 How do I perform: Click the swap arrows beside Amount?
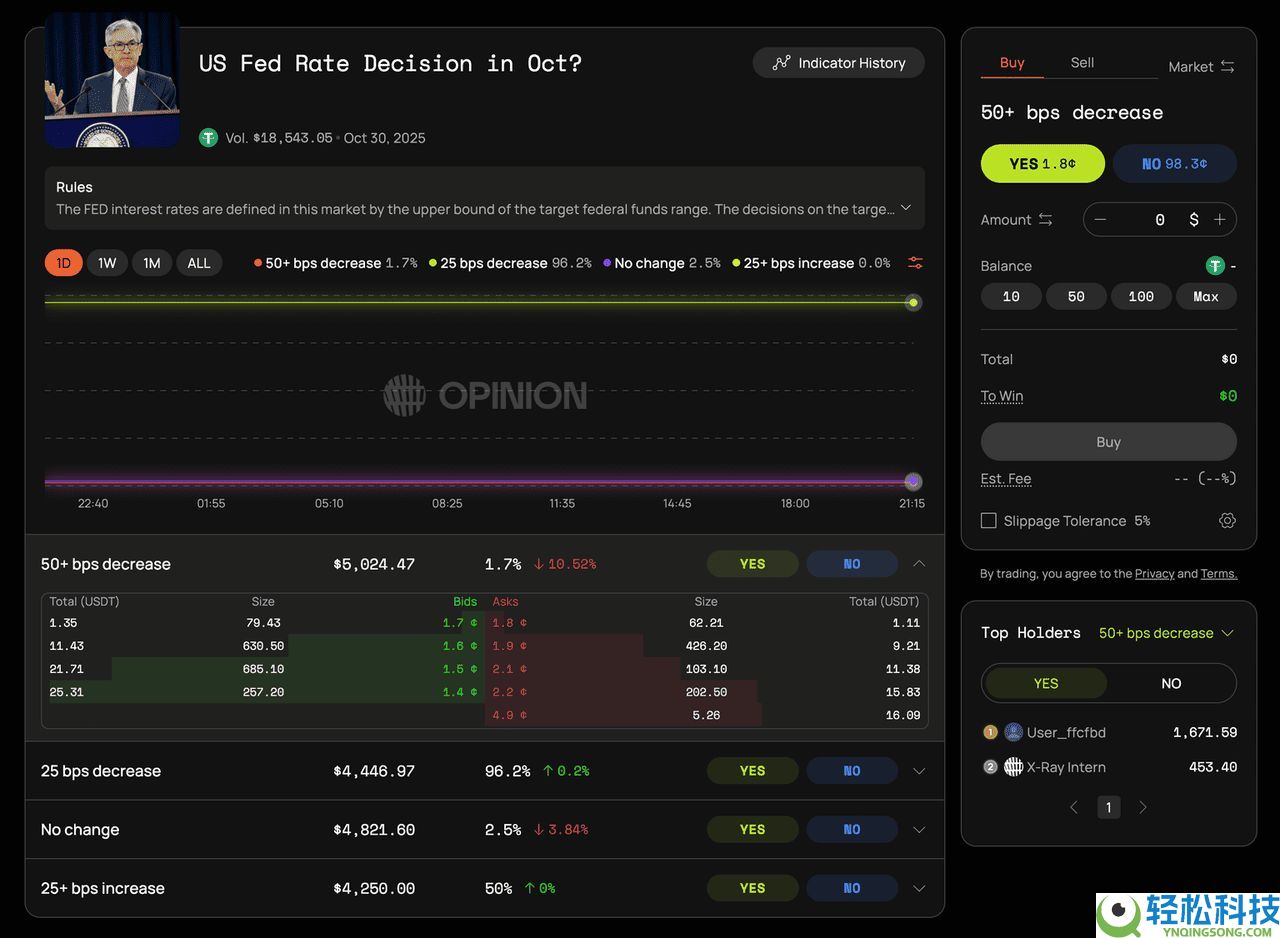[x=1045, y=220]
